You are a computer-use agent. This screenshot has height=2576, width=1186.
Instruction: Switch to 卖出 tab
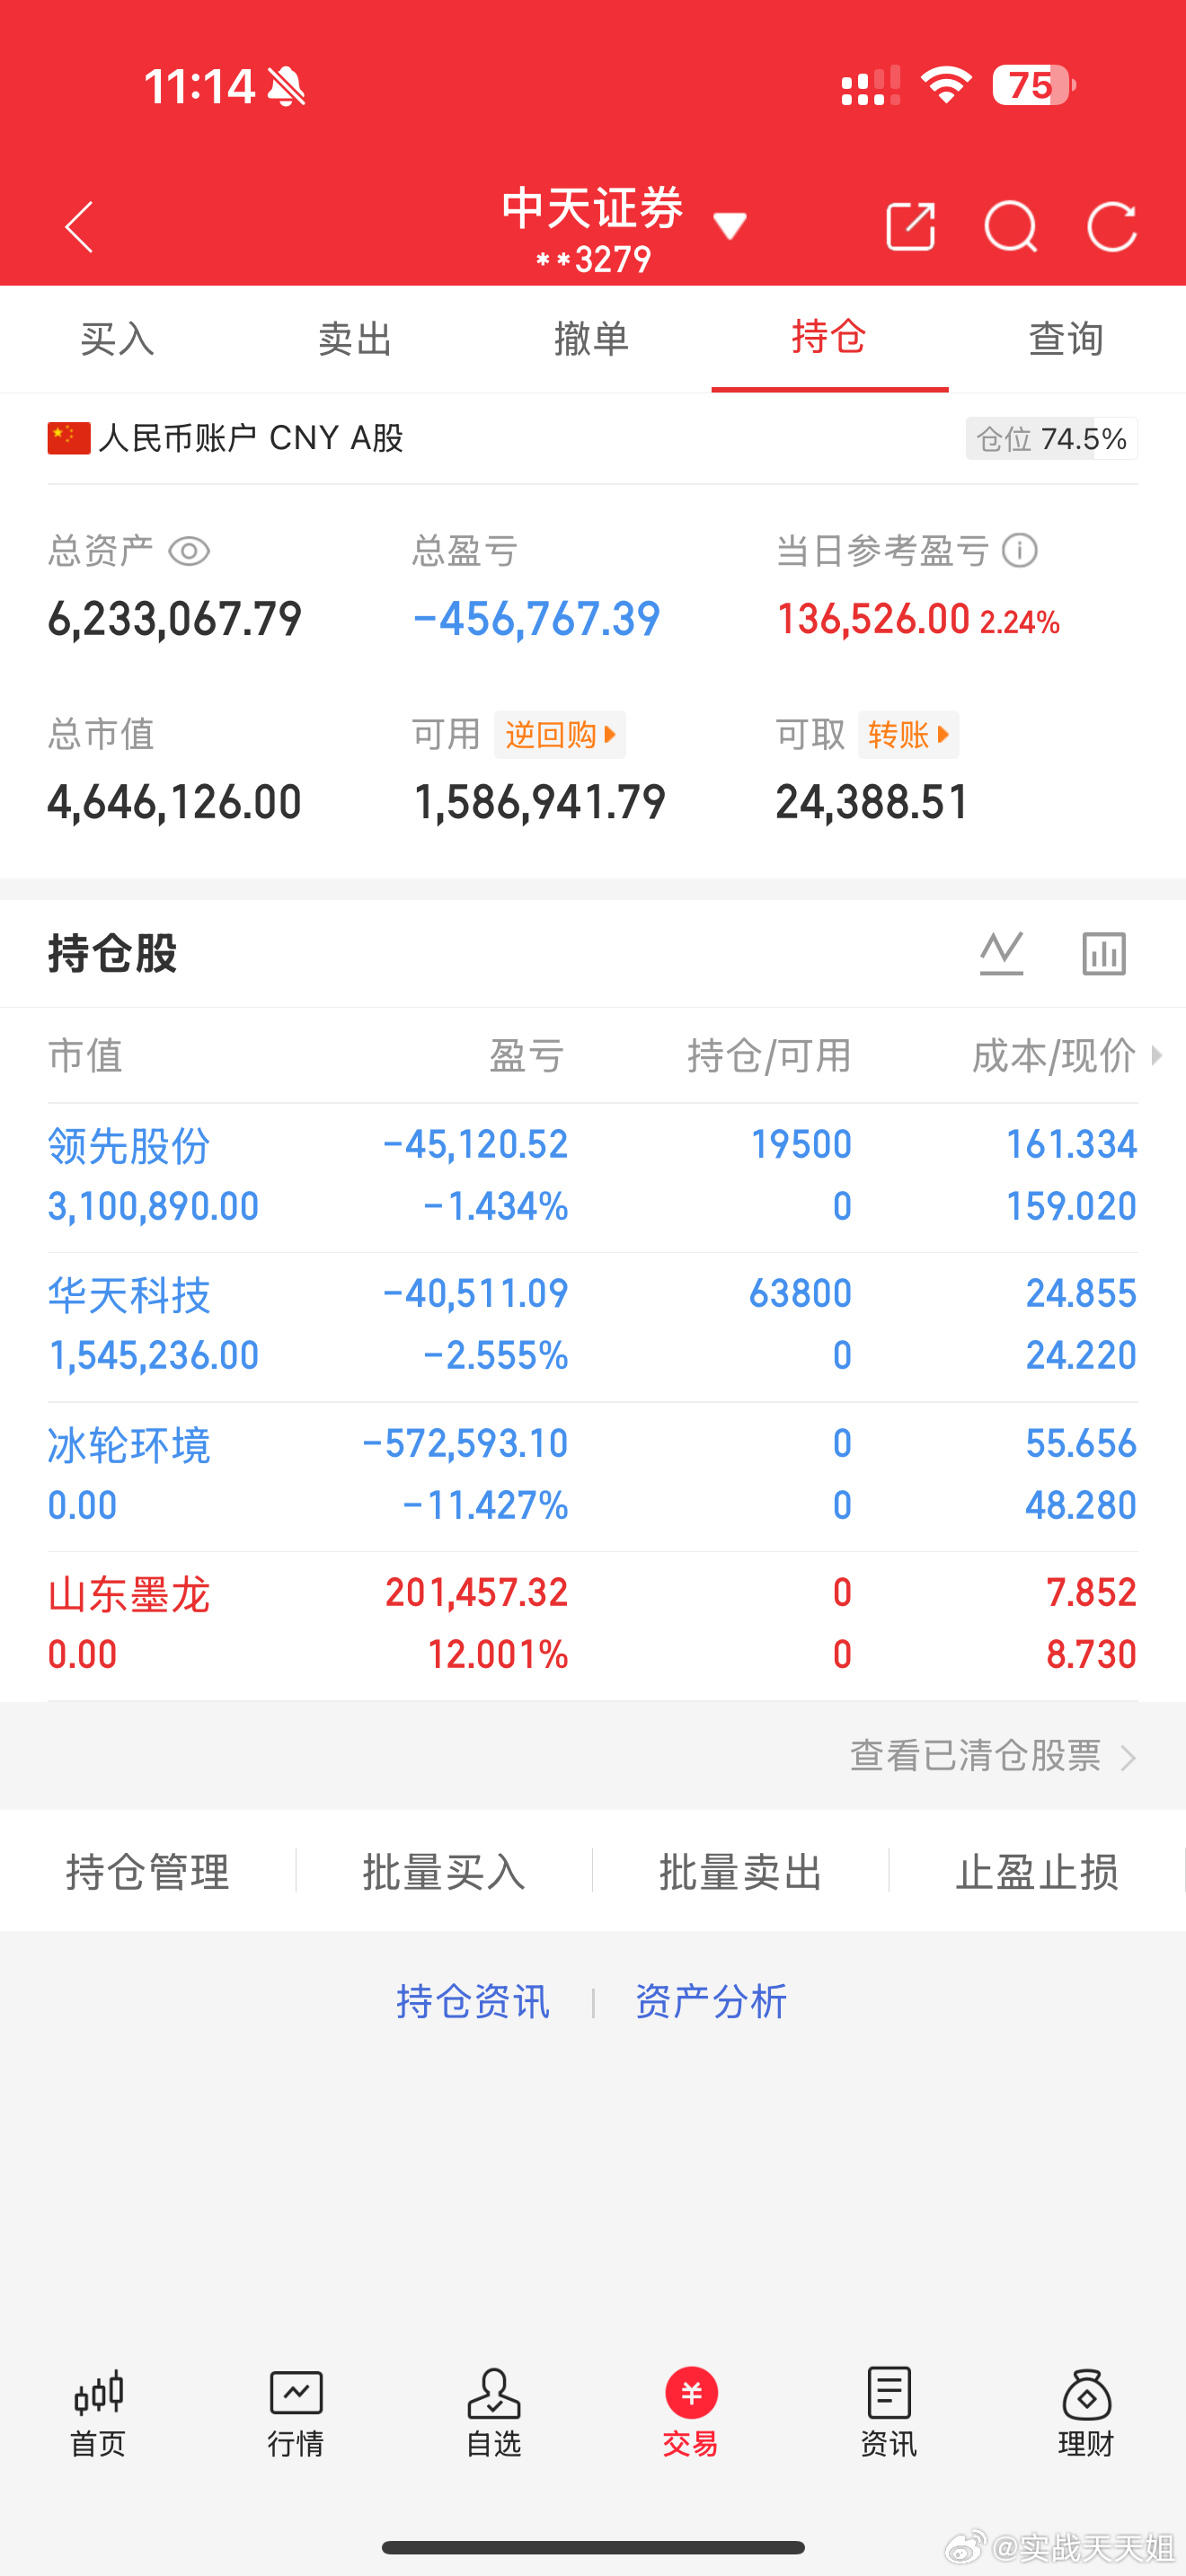pyautogui.click(x=355, y=339)
